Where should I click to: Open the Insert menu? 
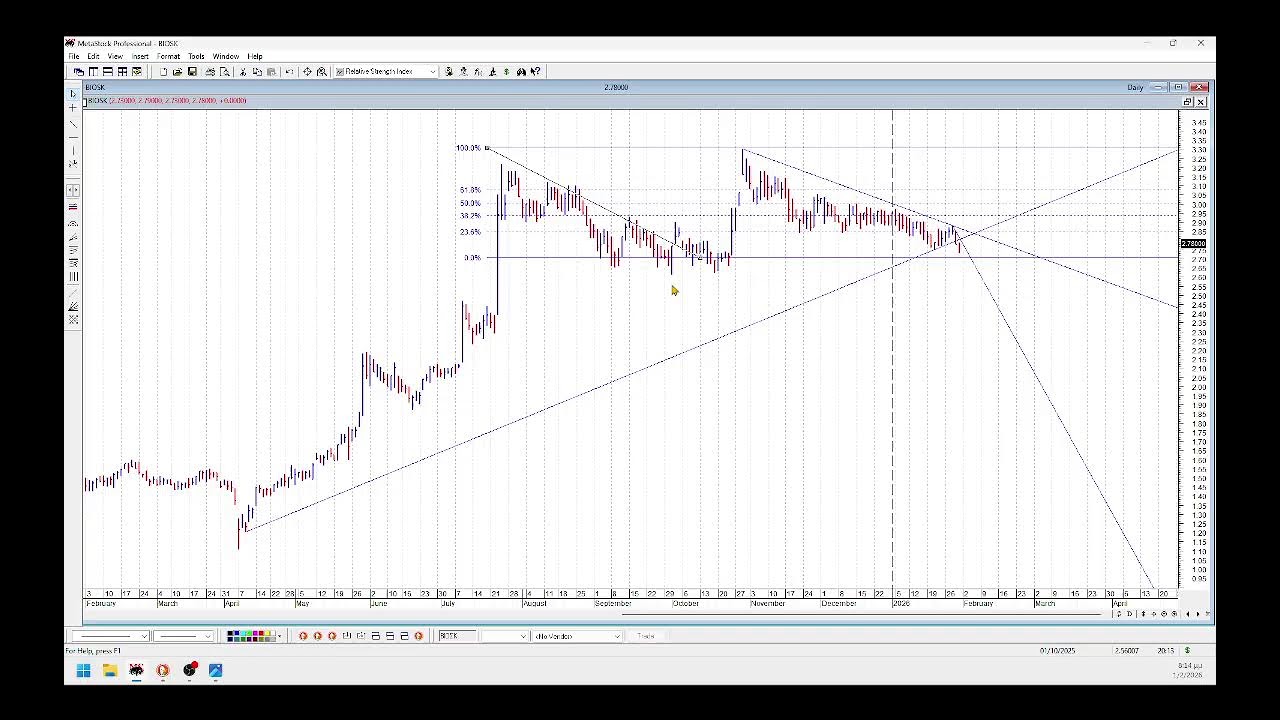pos(140,56)
